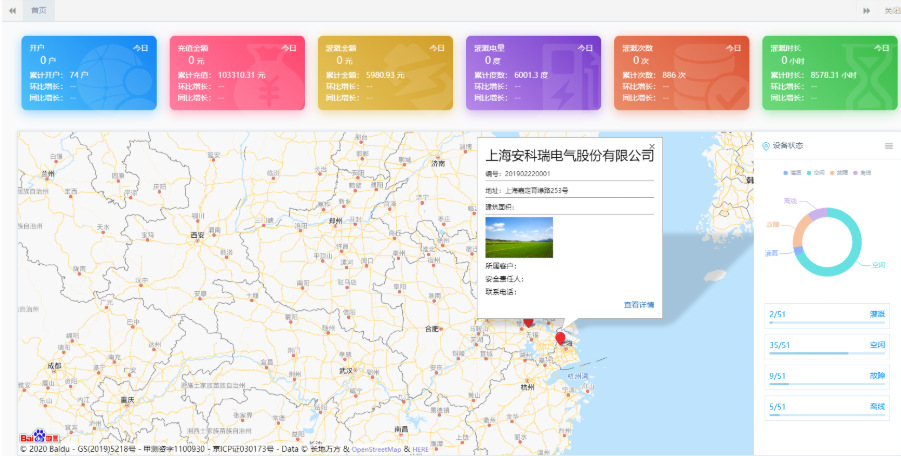Toggle the teal 空闲 legend item
This screenshot has height=456, width=901.
point(815,173)
